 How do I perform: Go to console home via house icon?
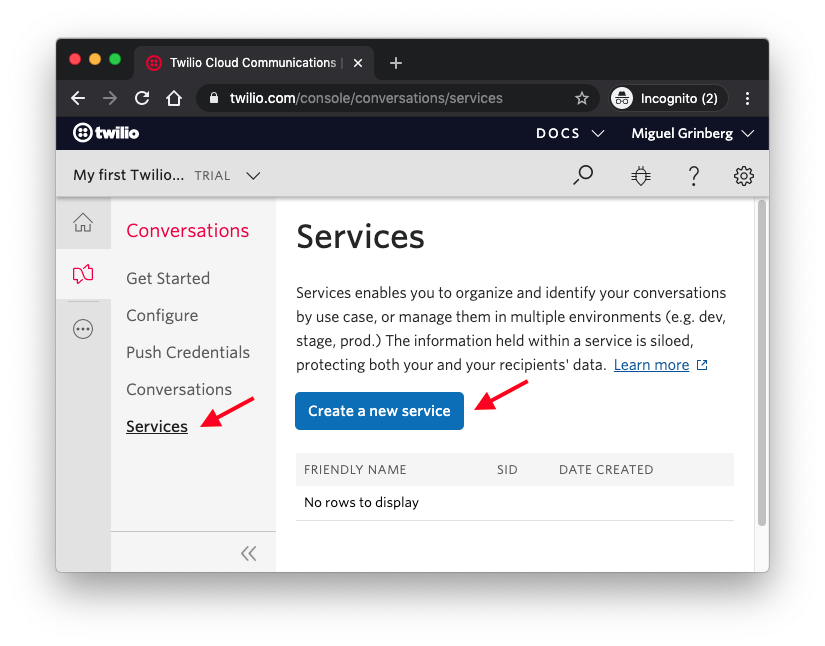point(83,223)
